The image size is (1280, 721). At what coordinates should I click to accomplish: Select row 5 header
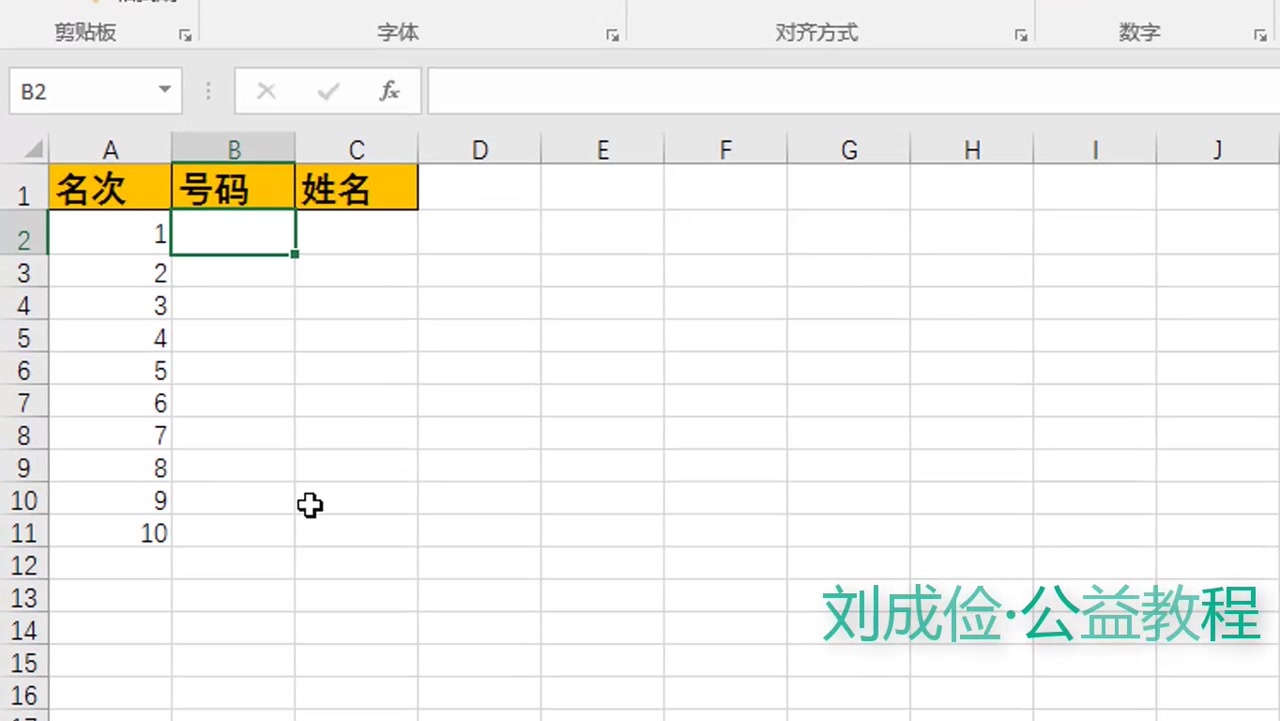pyautogui.click(x=24, y=338)
